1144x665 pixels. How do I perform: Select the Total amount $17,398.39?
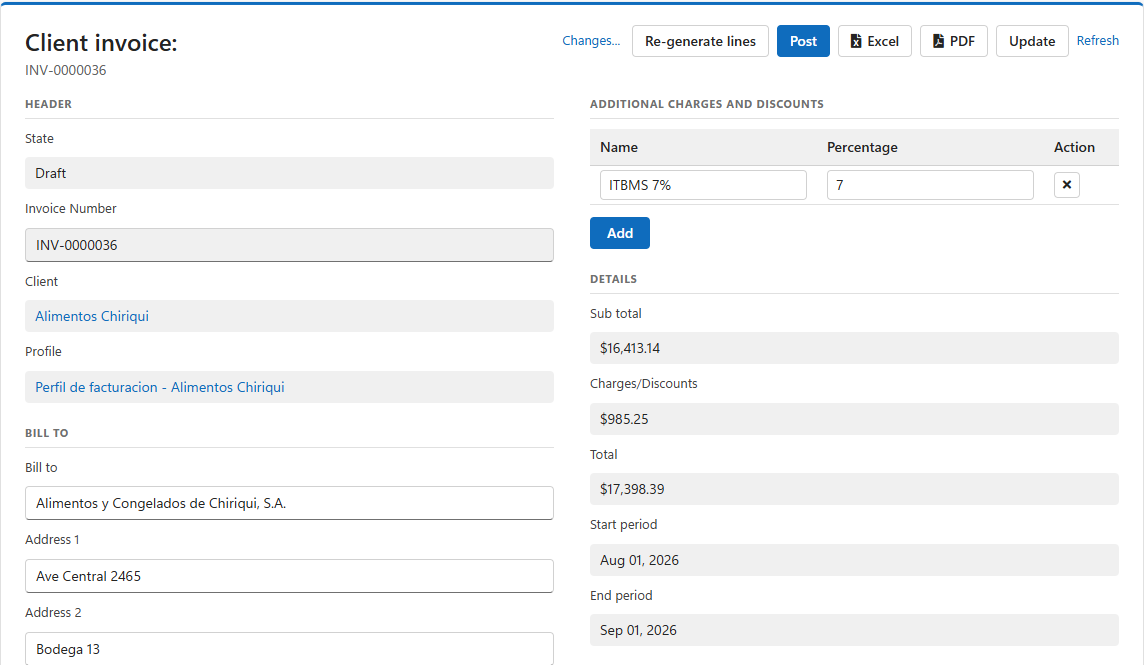(x=854, y=489)
